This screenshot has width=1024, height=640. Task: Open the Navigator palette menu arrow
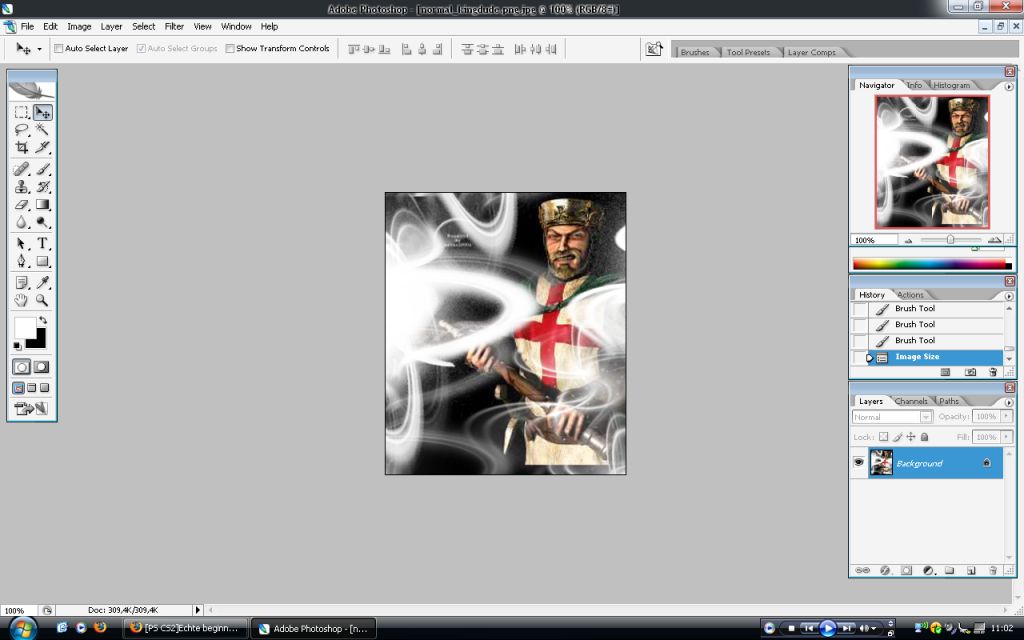pyautogui.click(x=1009, y=86)
